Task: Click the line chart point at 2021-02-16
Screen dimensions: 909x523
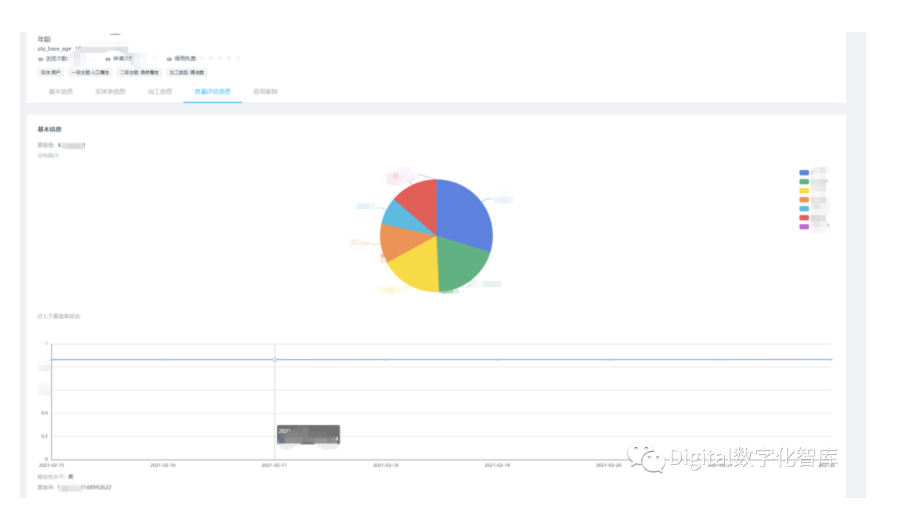Action: click(163, 359)
